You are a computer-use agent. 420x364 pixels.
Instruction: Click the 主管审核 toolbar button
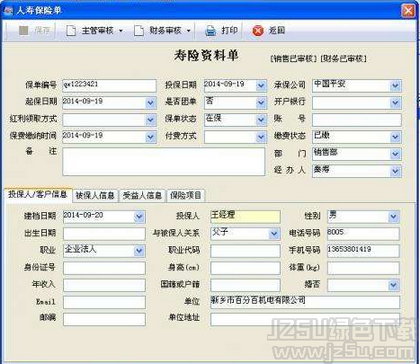click(94, 31)
